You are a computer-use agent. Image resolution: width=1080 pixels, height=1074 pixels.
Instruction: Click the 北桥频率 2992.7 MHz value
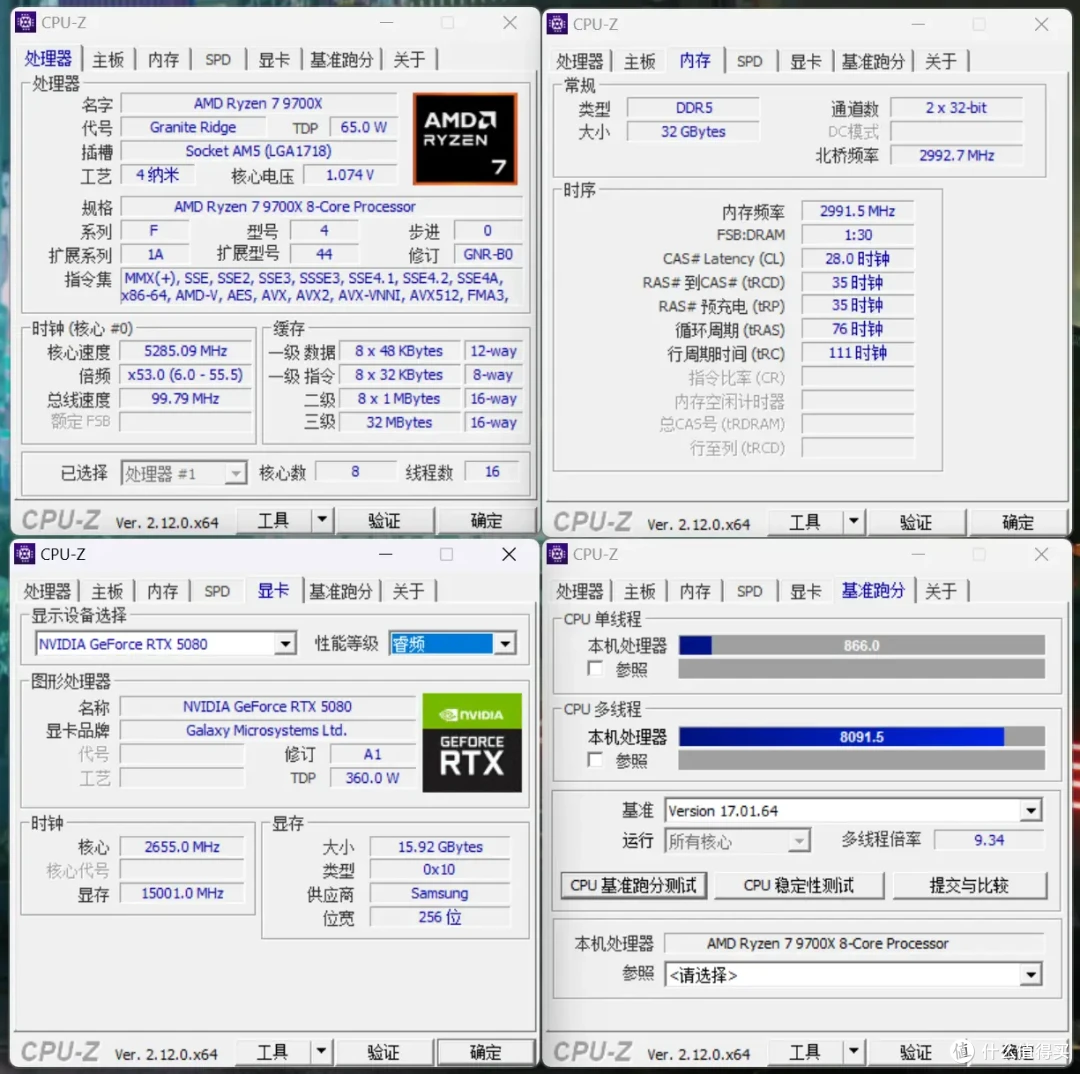[x=957, y=155]
